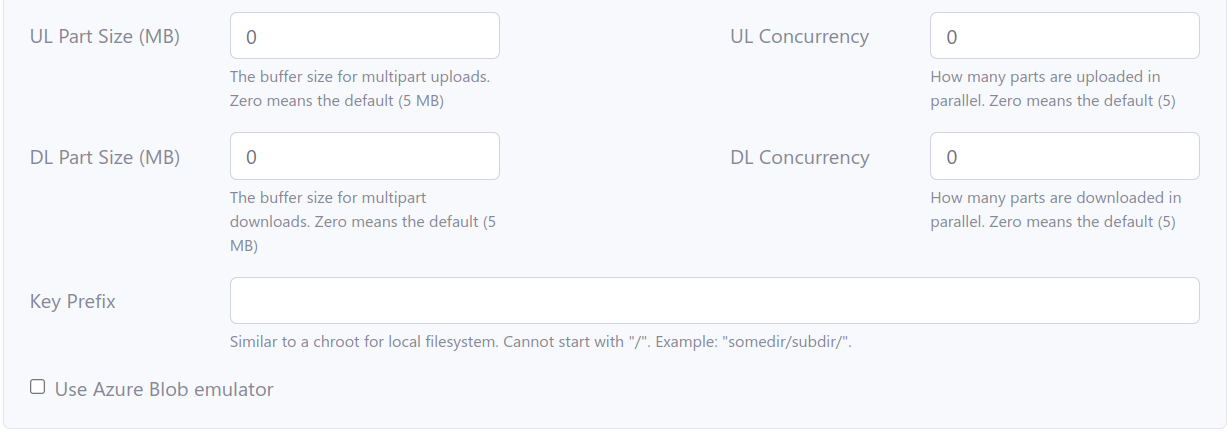Viewport: 1228px width, 436px height.
Task: Click into the DL Concurrency field
Action: coord(1064,157)
